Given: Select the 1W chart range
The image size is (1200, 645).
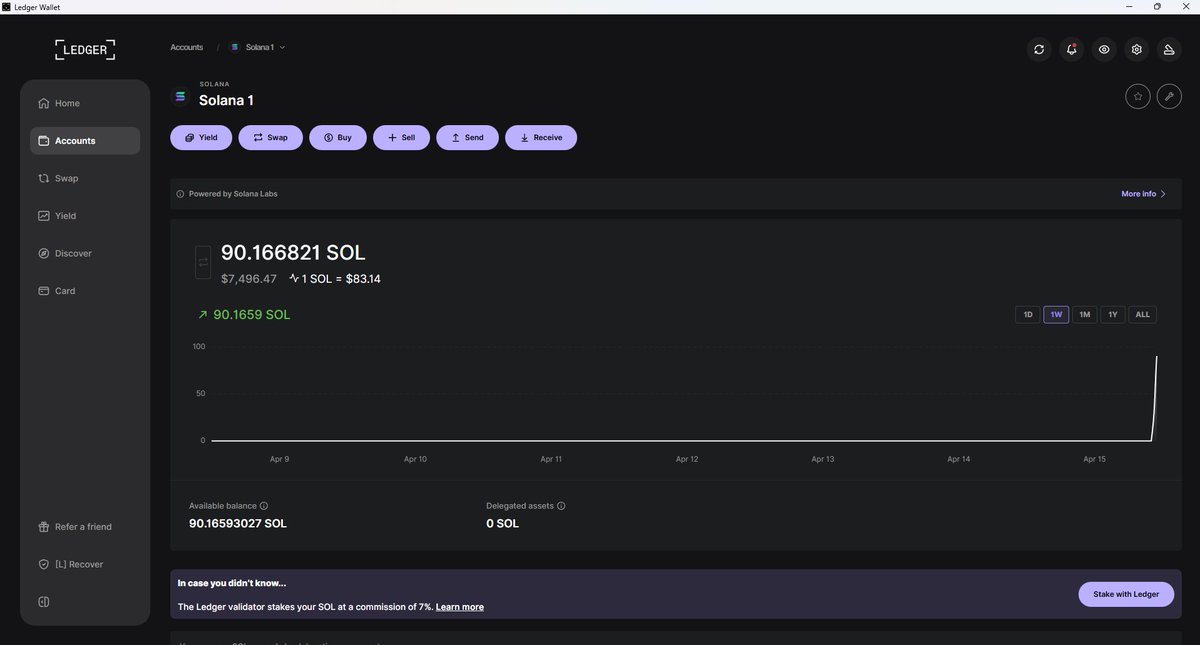Looking at the screenshot, I should tap(1056, 314).
